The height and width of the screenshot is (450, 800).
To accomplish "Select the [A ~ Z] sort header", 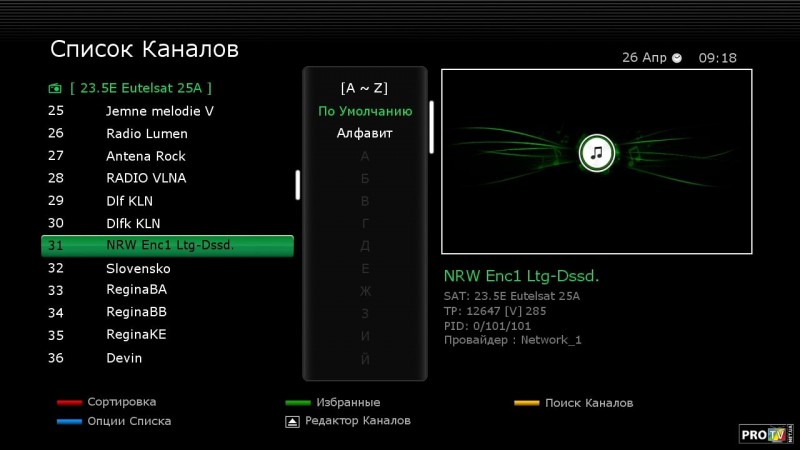I will pos(364,88).
